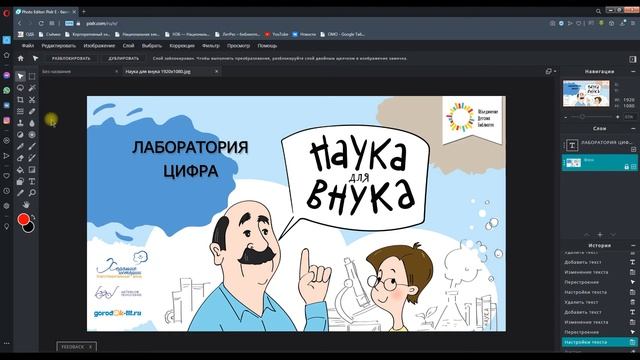Open the YouTube bookmark
The image size is (640, 360).
pyautogui.click(x=276, y=34)
